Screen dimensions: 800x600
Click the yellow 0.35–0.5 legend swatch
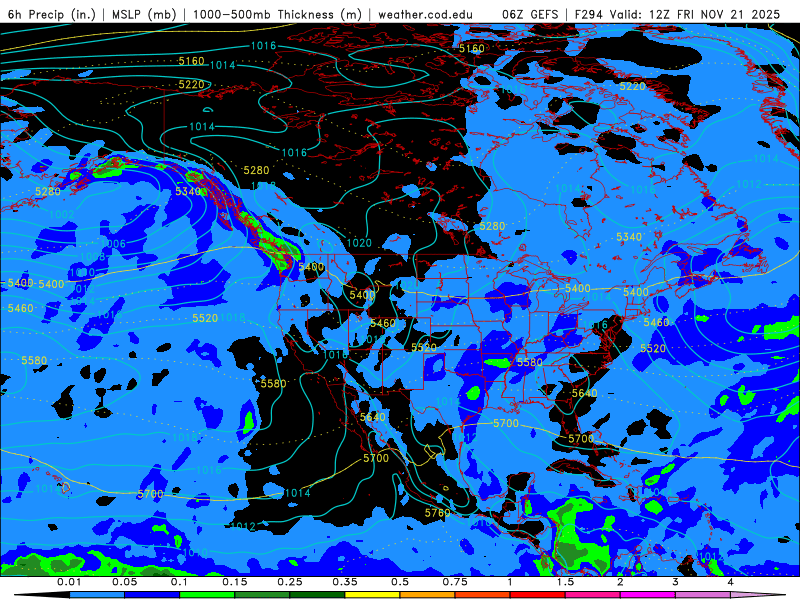(x=372, y=595)
